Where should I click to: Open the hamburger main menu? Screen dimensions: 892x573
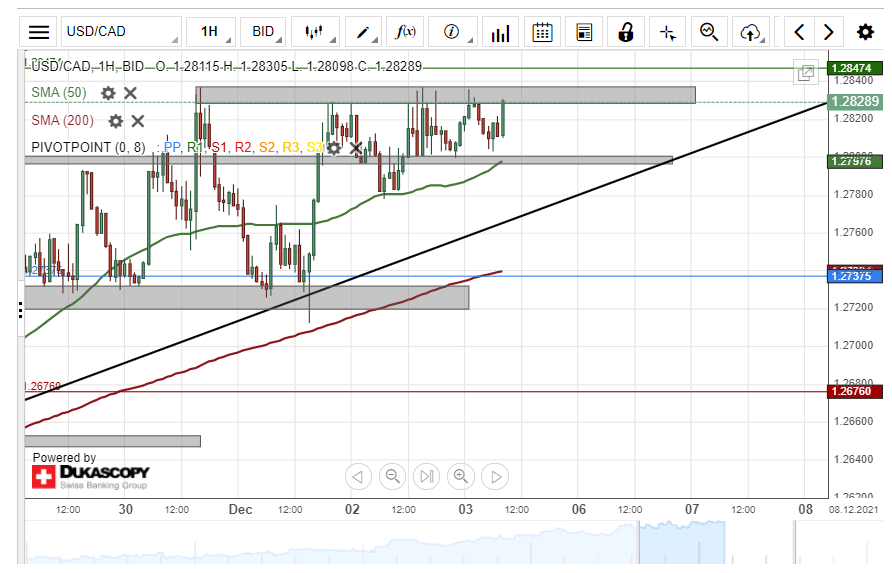39,32
